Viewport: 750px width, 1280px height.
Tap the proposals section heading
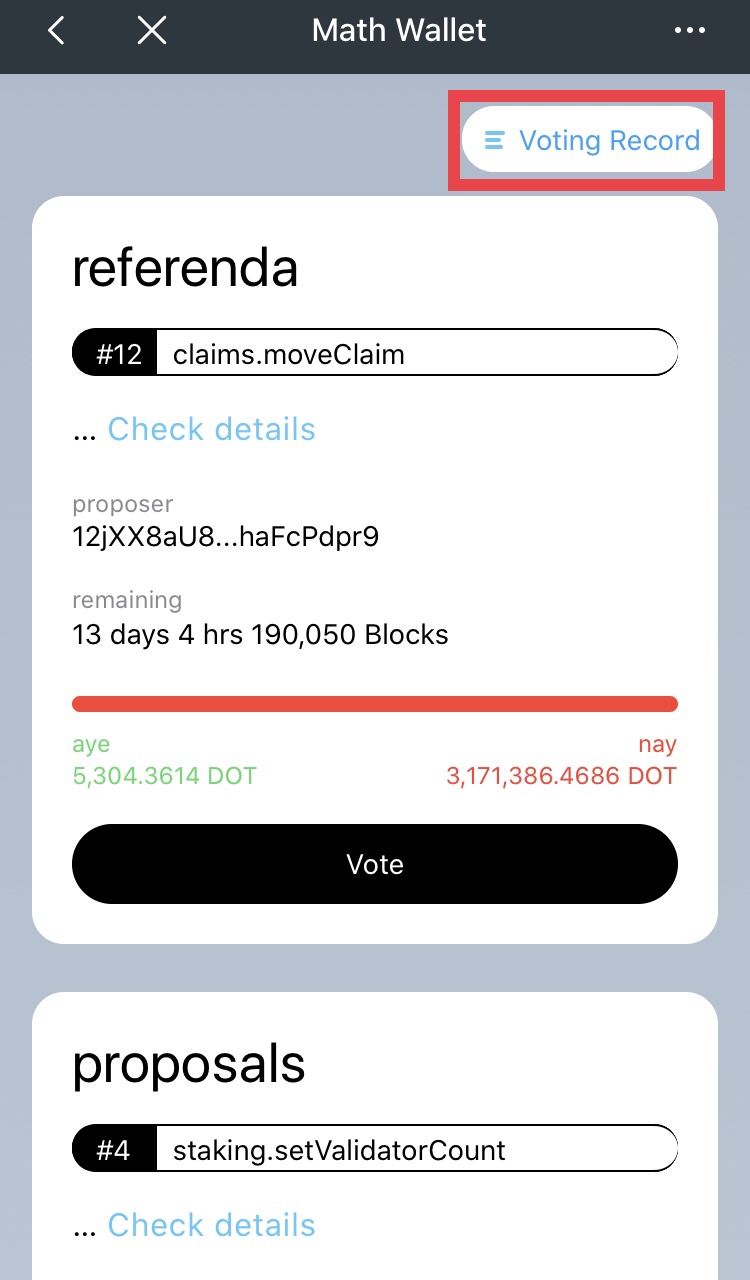(189, 1066)
